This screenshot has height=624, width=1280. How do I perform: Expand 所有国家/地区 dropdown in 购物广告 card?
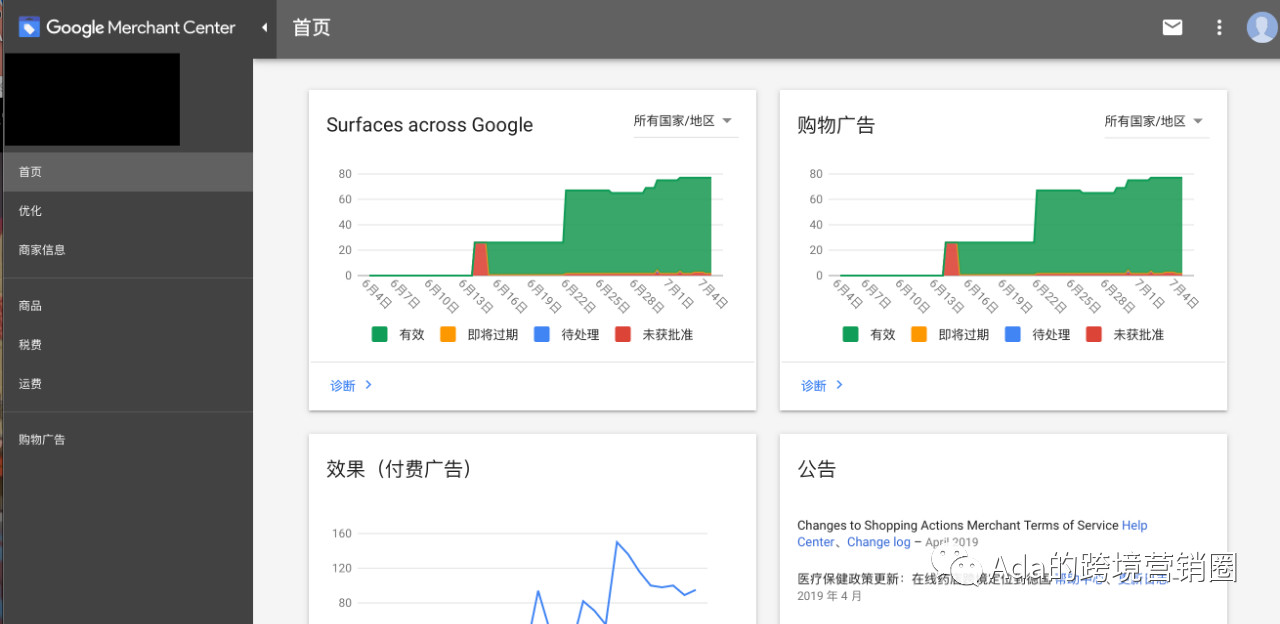click(1155, 121)
